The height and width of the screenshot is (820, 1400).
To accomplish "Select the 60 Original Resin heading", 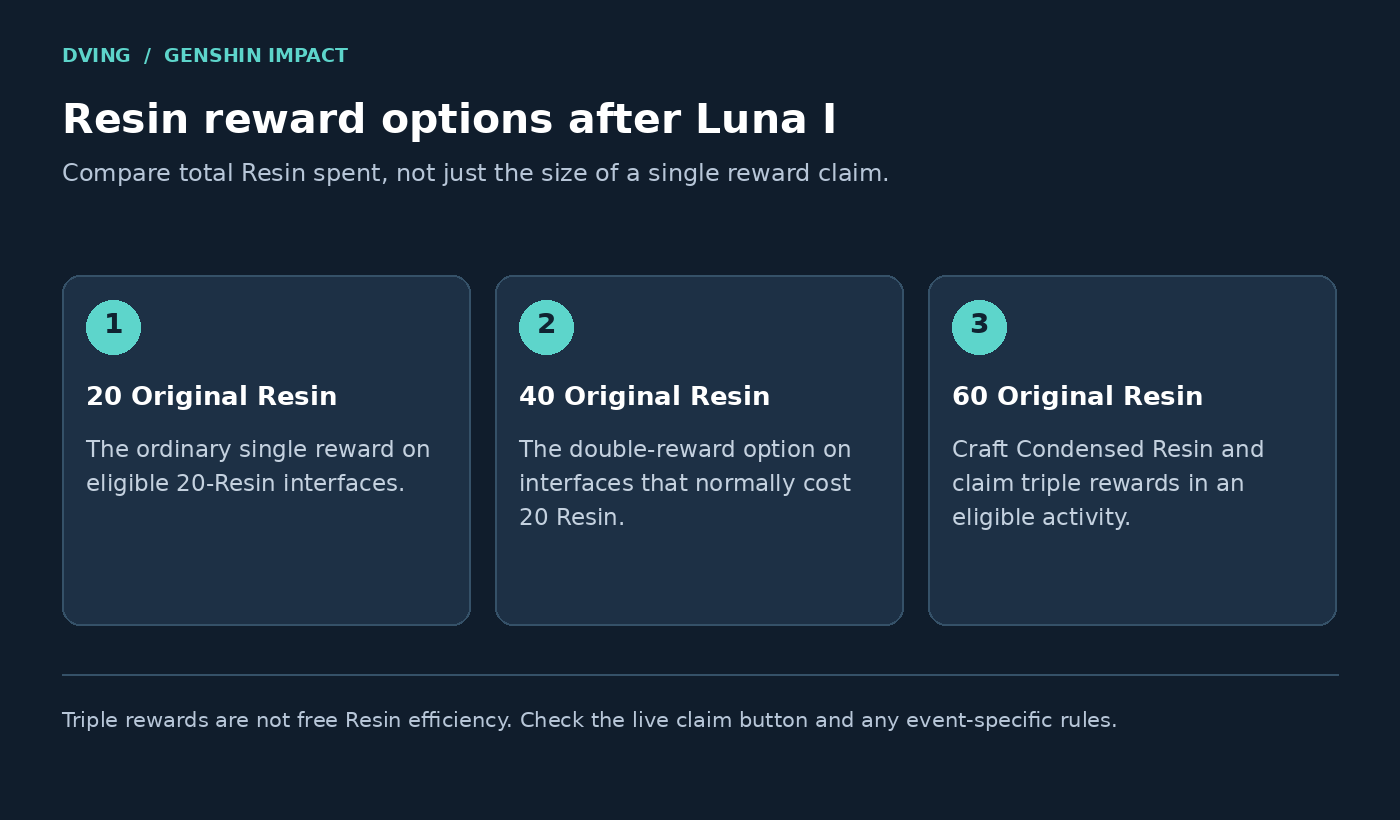I will click(1077, 397).
